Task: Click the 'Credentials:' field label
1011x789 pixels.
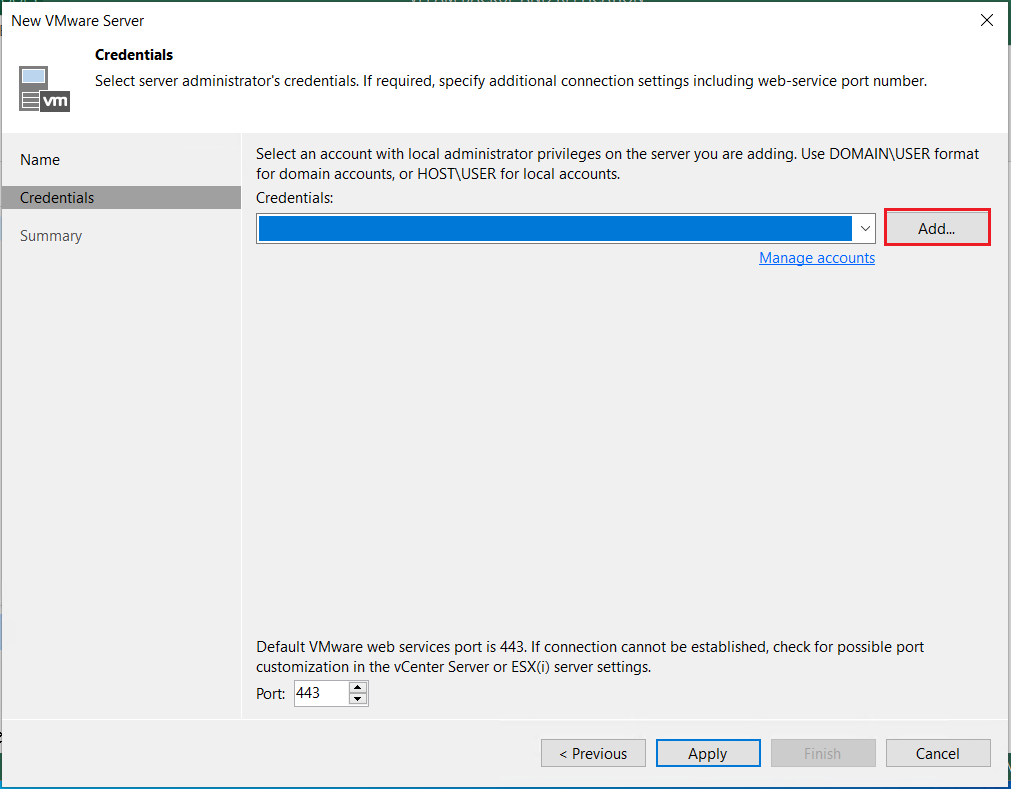Action: click(x=295, y=198)
